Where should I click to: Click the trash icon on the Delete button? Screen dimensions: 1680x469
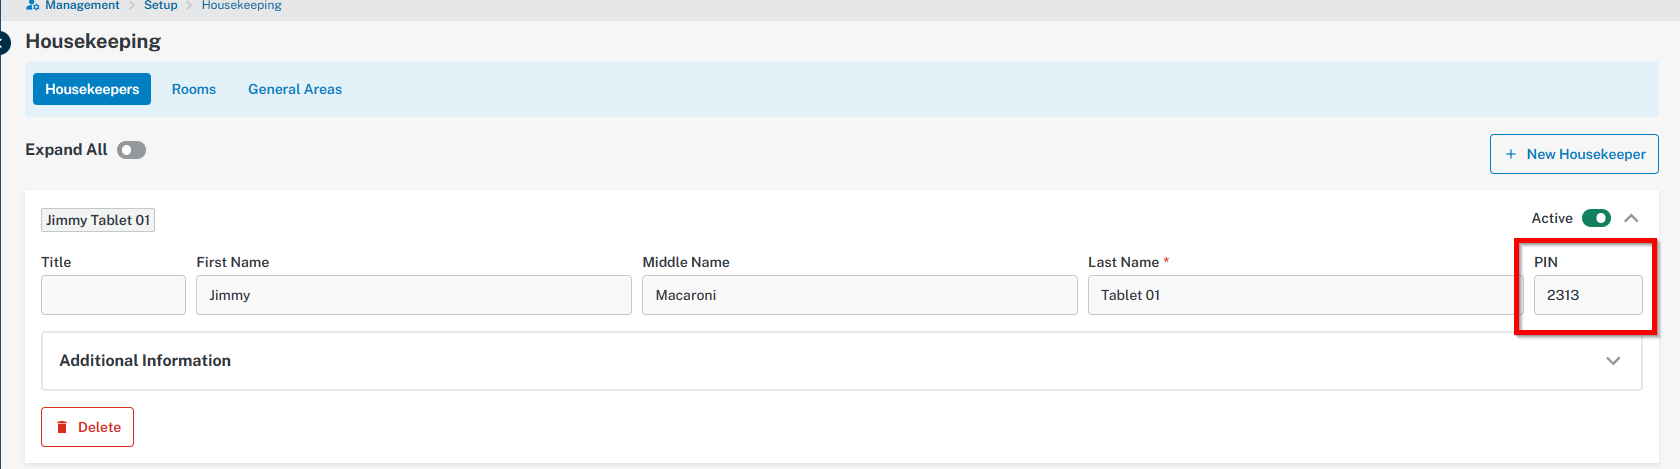[x=62, y=427]
